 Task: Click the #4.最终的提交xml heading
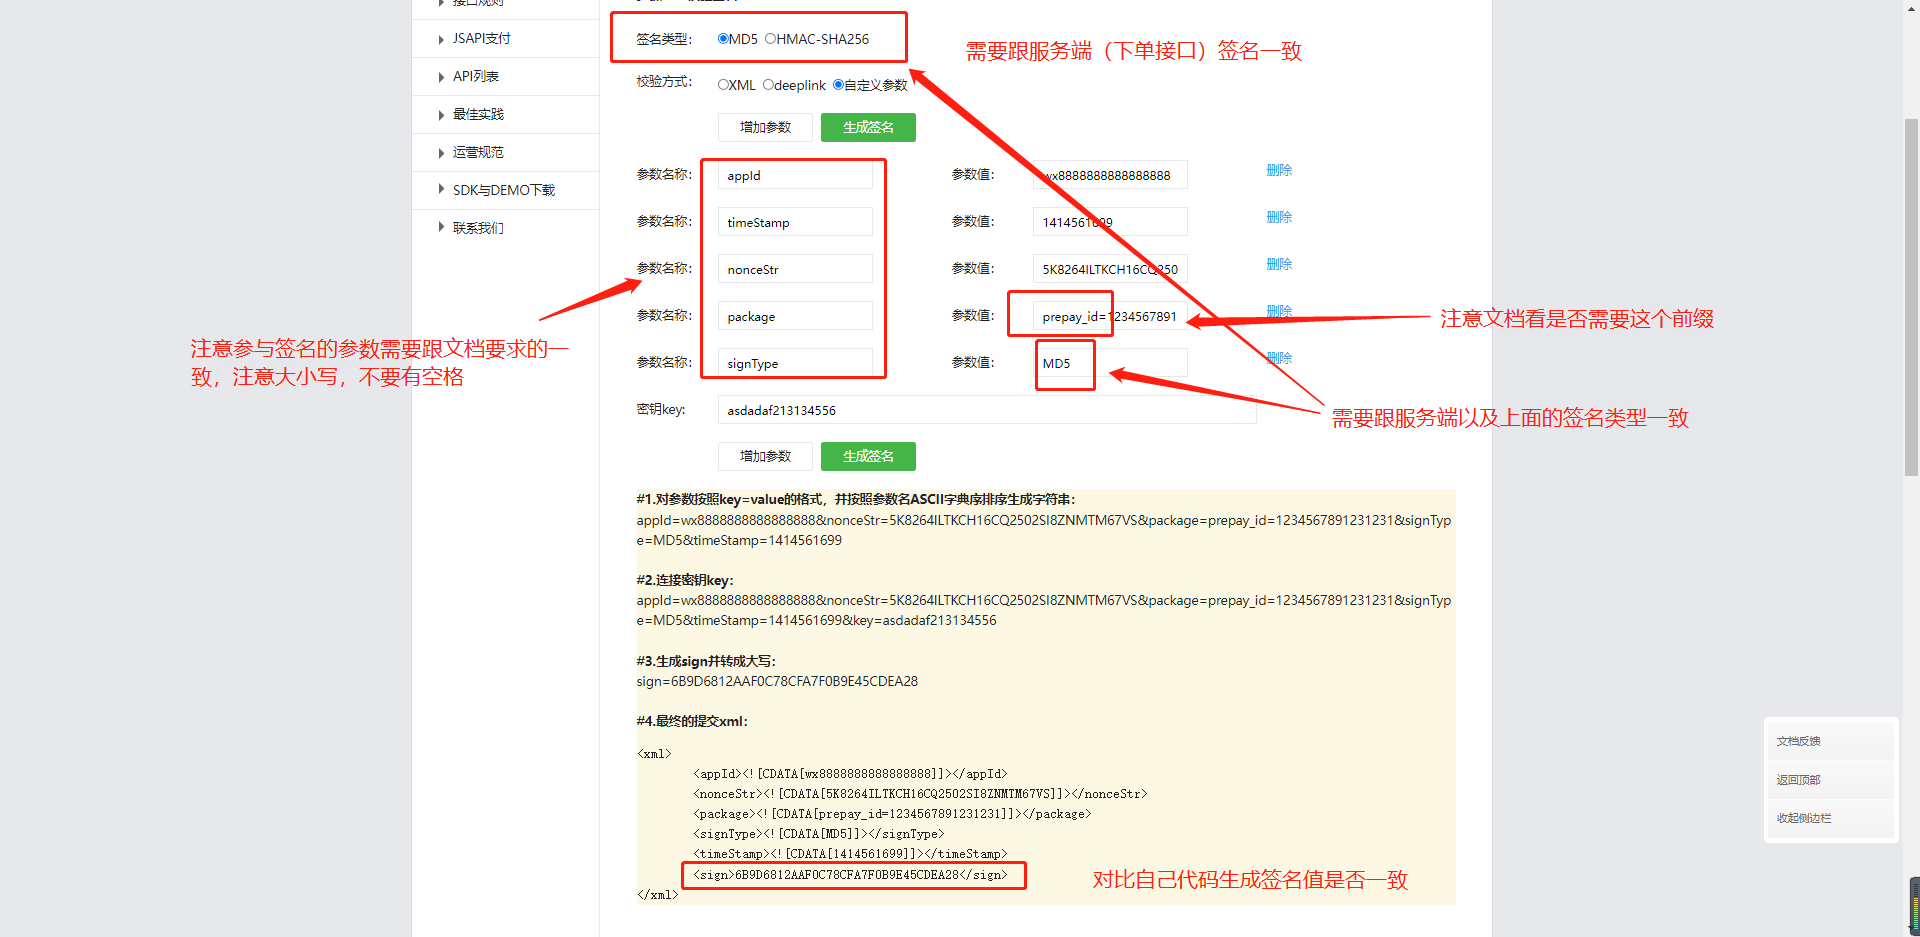point(692,721)
